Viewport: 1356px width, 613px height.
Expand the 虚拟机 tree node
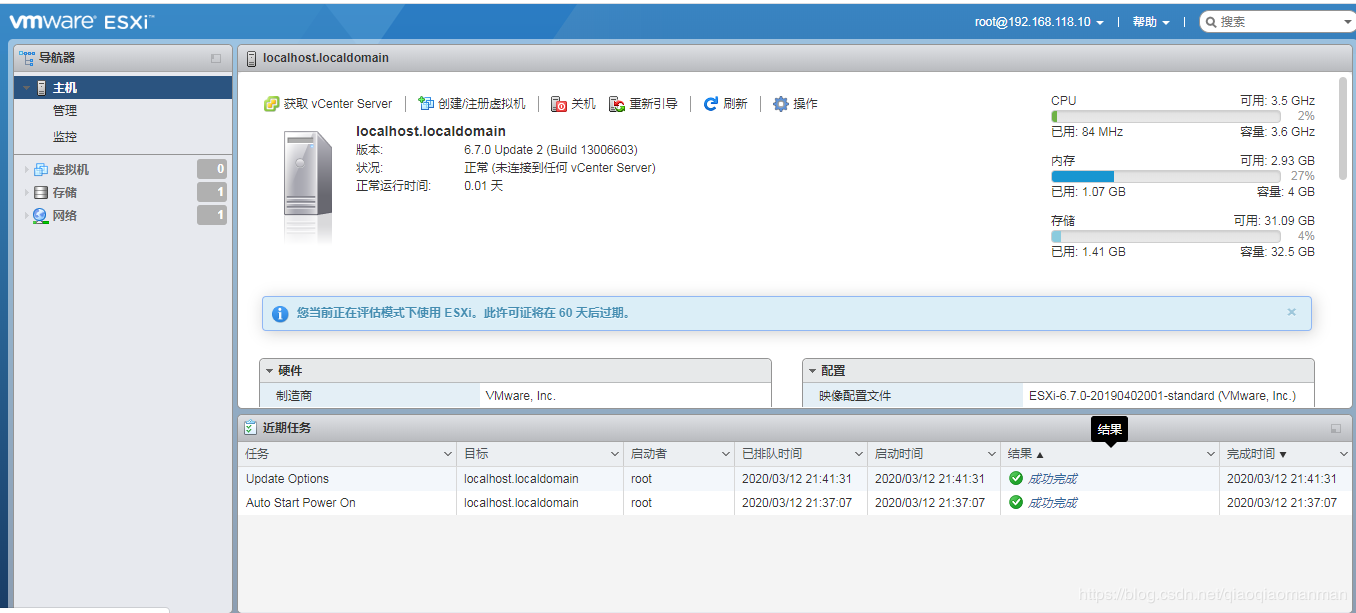click(x=27, y=170)
